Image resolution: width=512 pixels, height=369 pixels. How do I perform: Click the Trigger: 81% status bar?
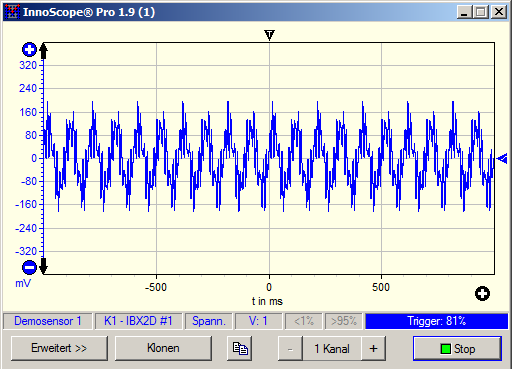pyautogui.click(x=437, y=321)
